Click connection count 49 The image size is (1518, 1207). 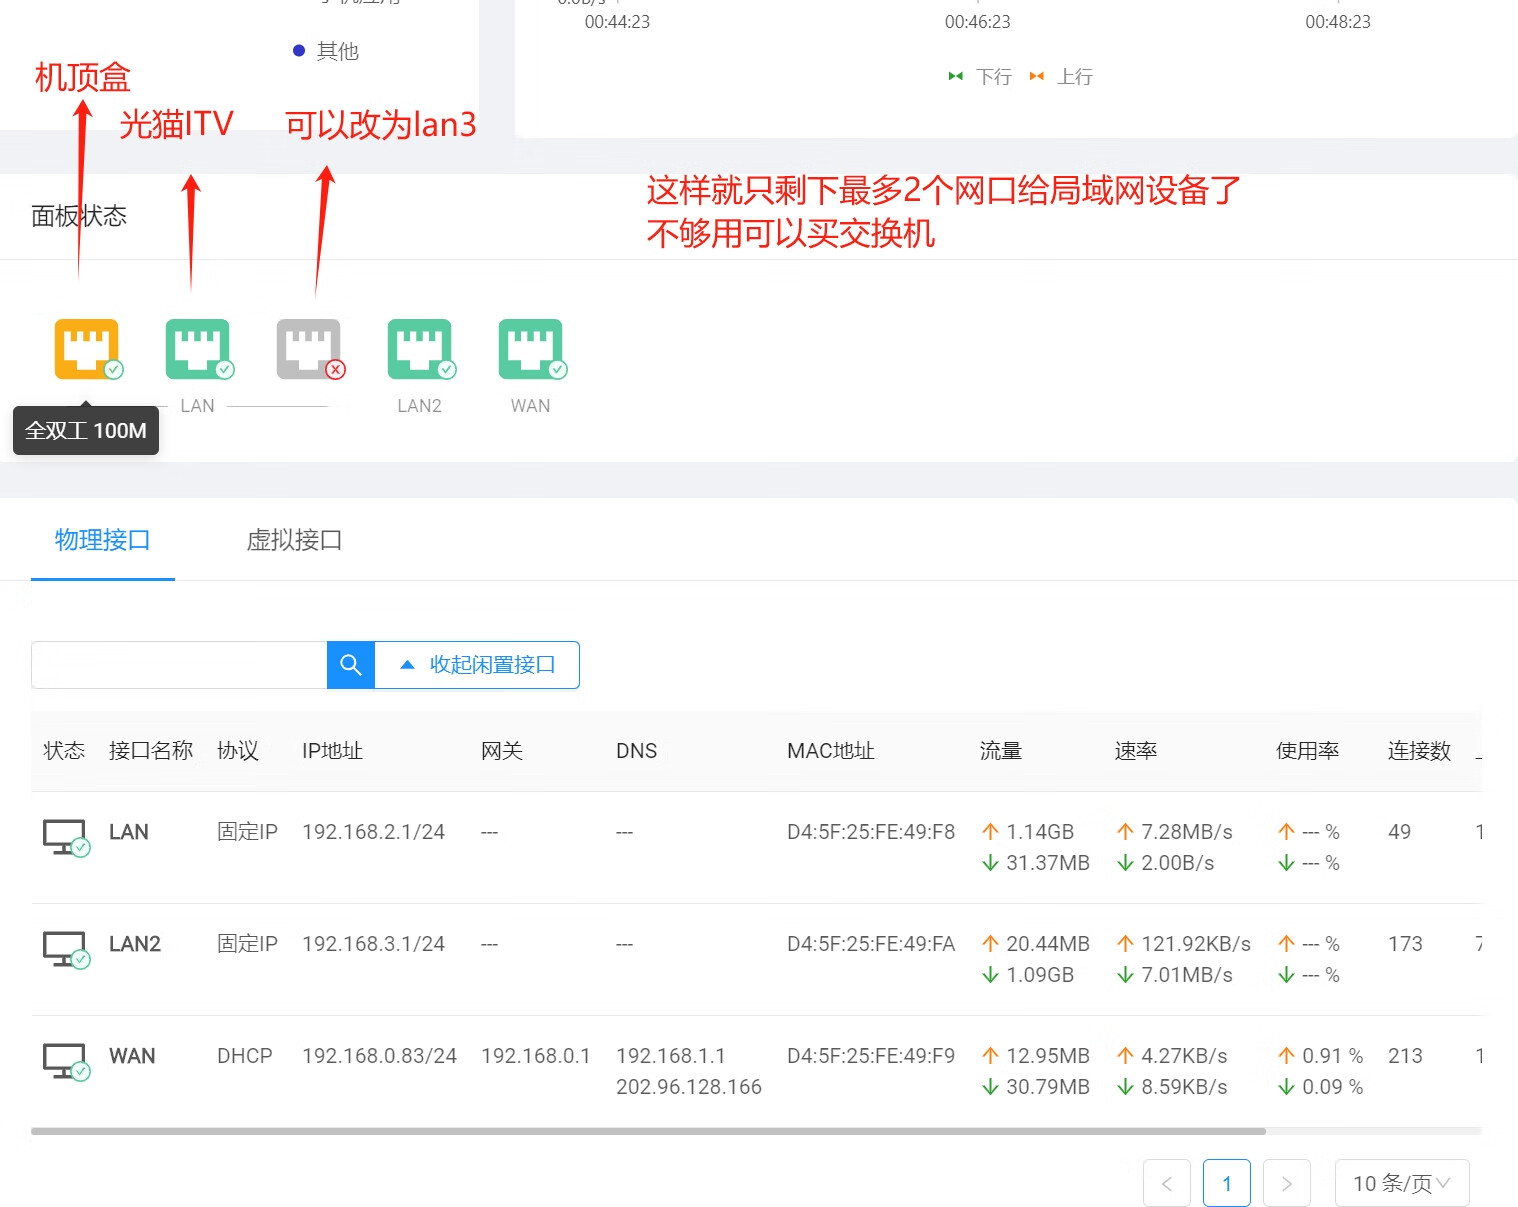point(1400,832)
